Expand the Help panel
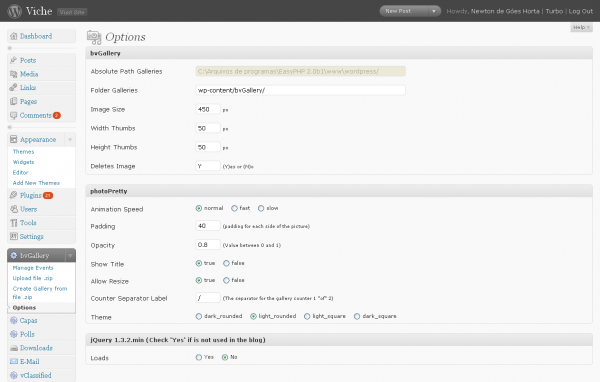The image size is (600, 382). tap(581, 27)
